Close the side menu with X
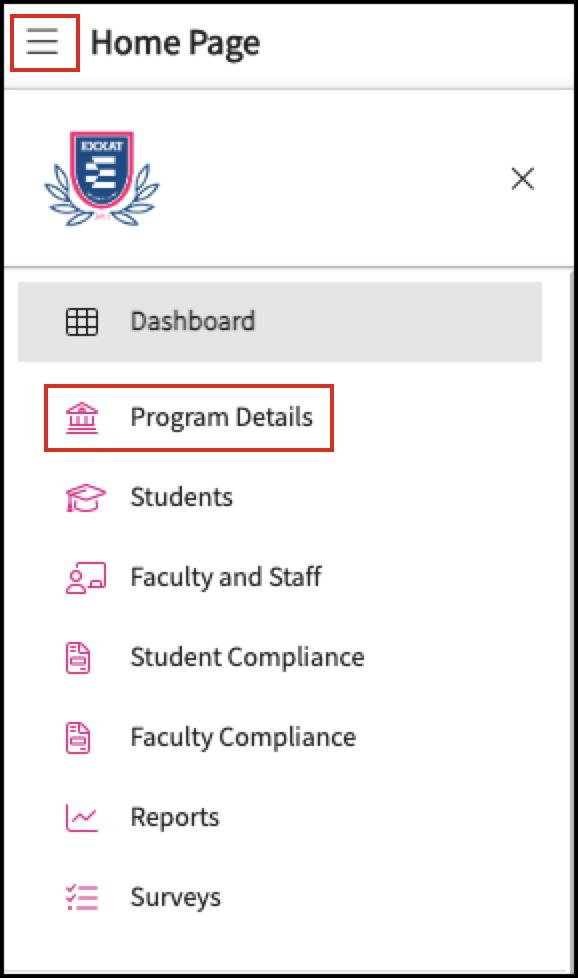The image size is (578, 978). [x=523, y=178]
